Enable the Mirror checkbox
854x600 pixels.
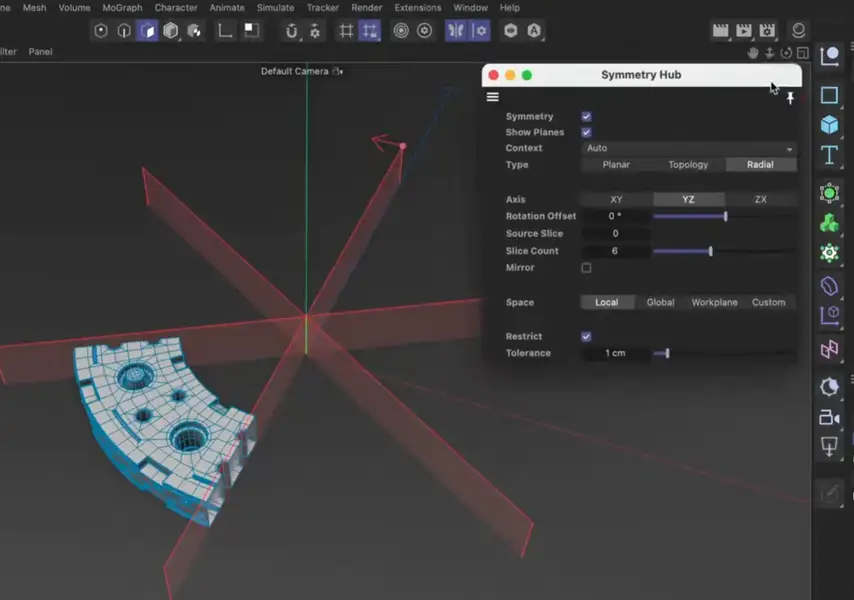[x=586, y=268]
